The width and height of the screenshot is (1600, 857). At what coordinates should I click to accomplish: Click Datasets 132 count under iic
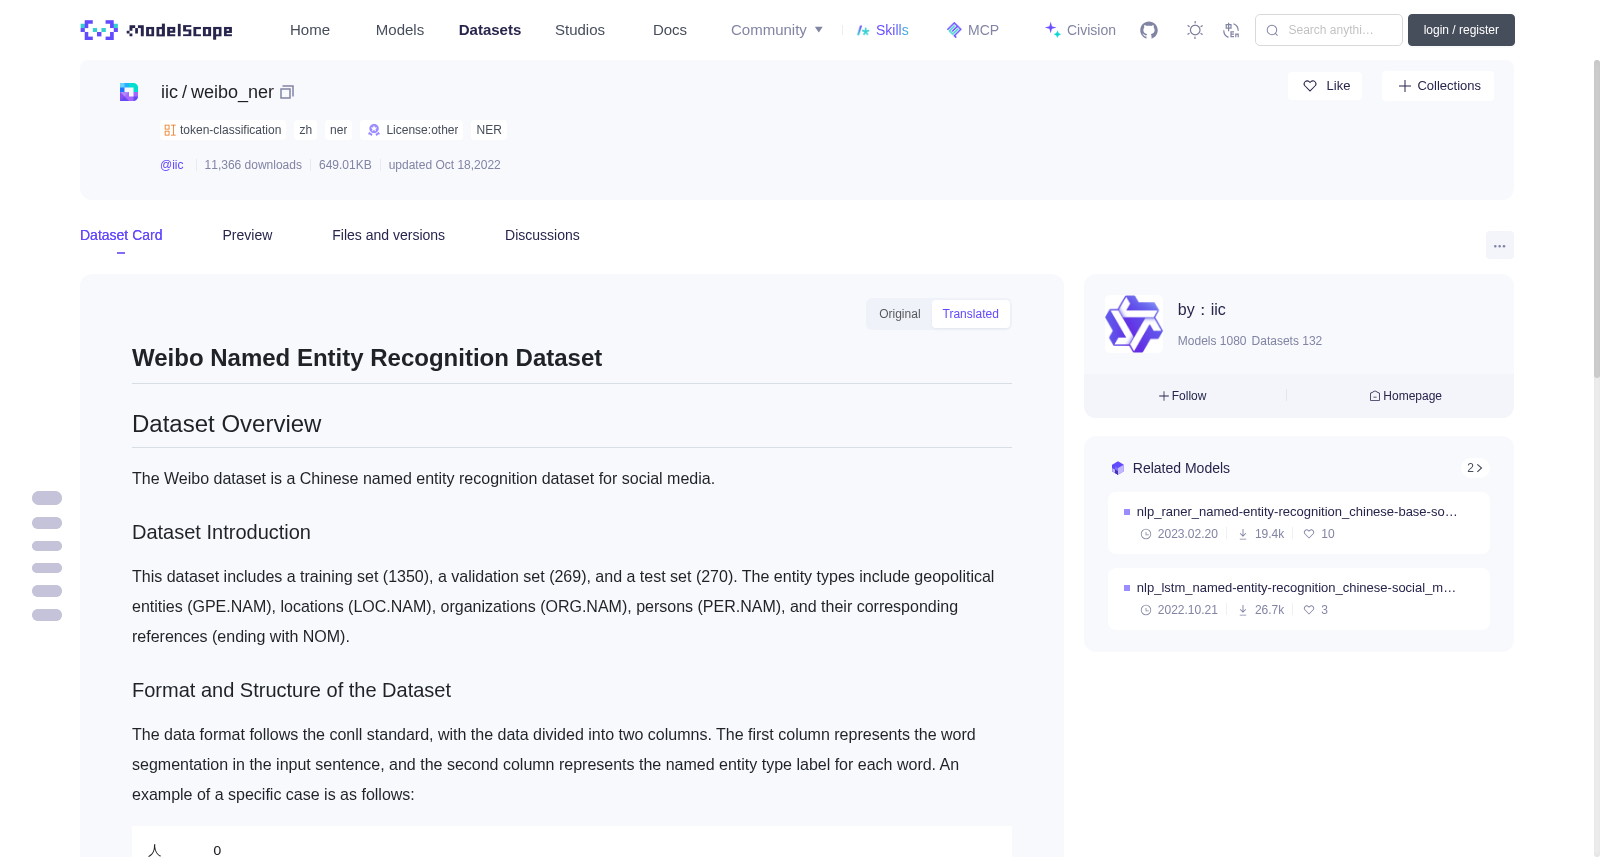(x=1286, y=341)
